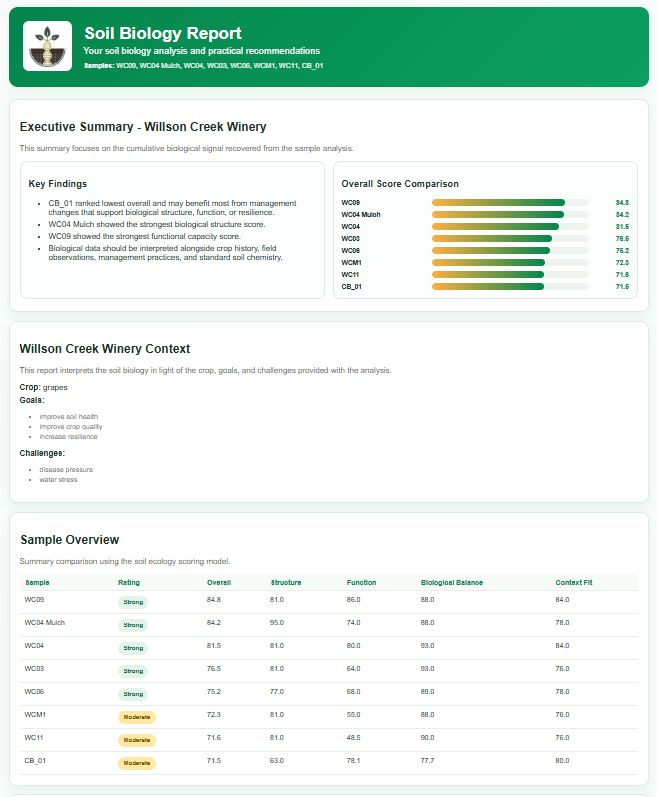The height and width of the screenshot is (797, 657).
Task: Click the WC04 Mulch score bar in chart
Action: [510, 214]
